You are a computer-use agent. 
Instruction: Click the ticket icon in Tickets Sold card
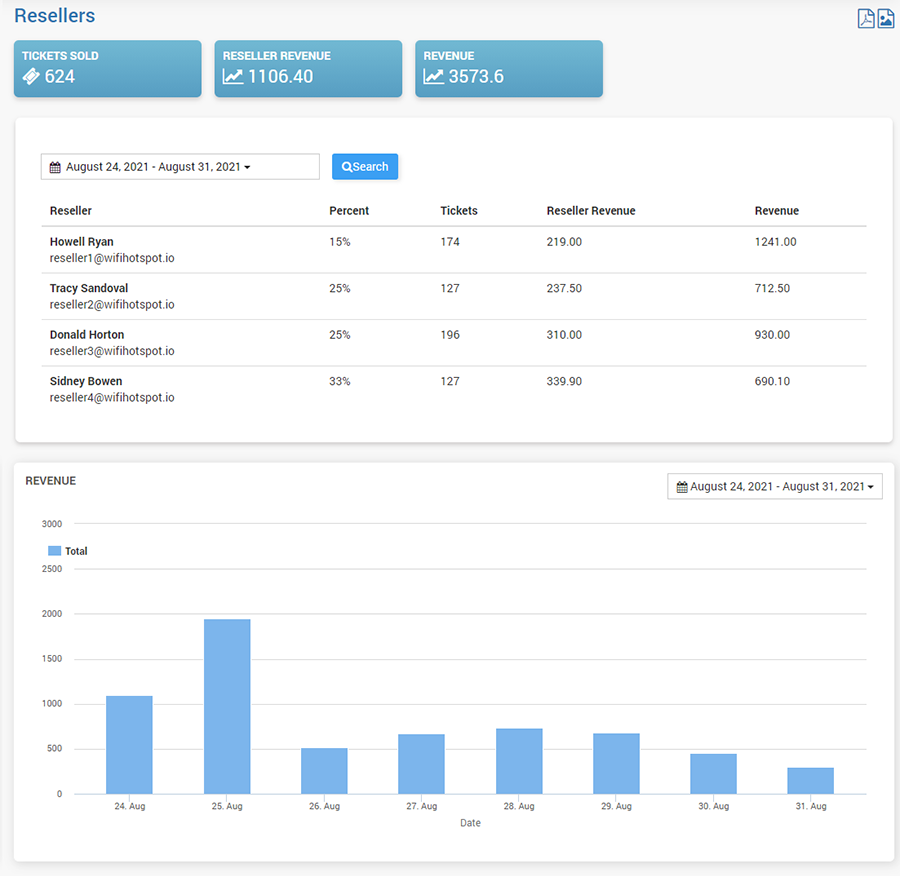pos(31,76)
